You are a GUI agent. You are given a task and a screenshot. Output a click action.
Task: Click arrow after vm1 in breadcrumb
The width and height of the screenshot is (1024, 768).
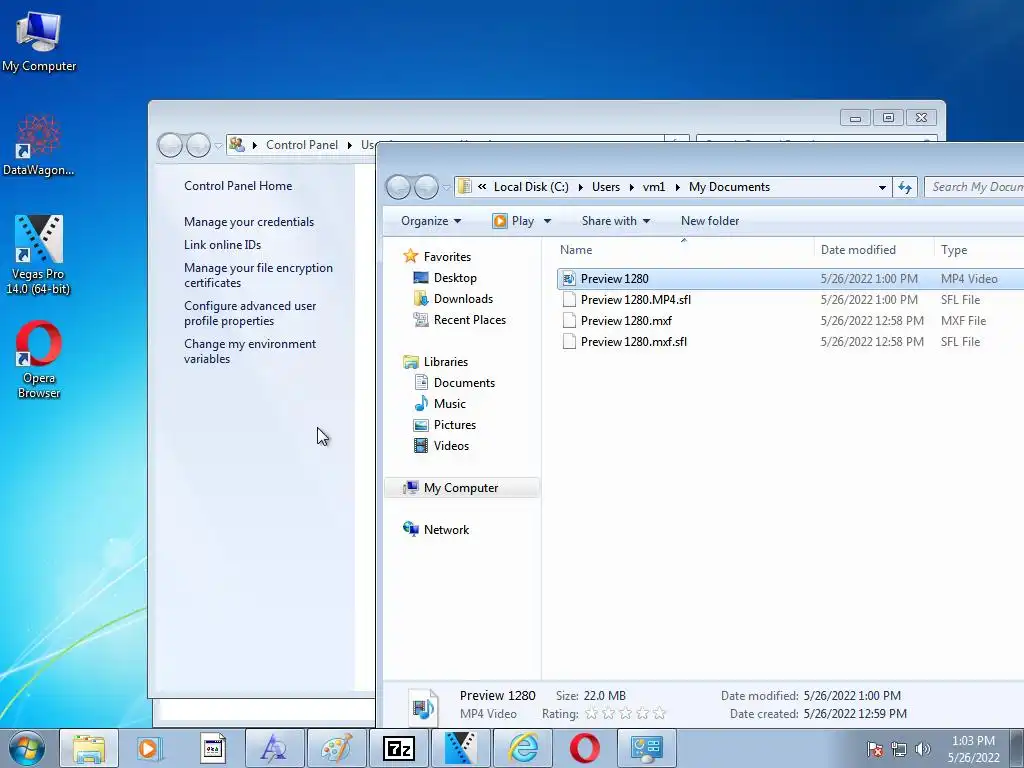pos(677,187)
